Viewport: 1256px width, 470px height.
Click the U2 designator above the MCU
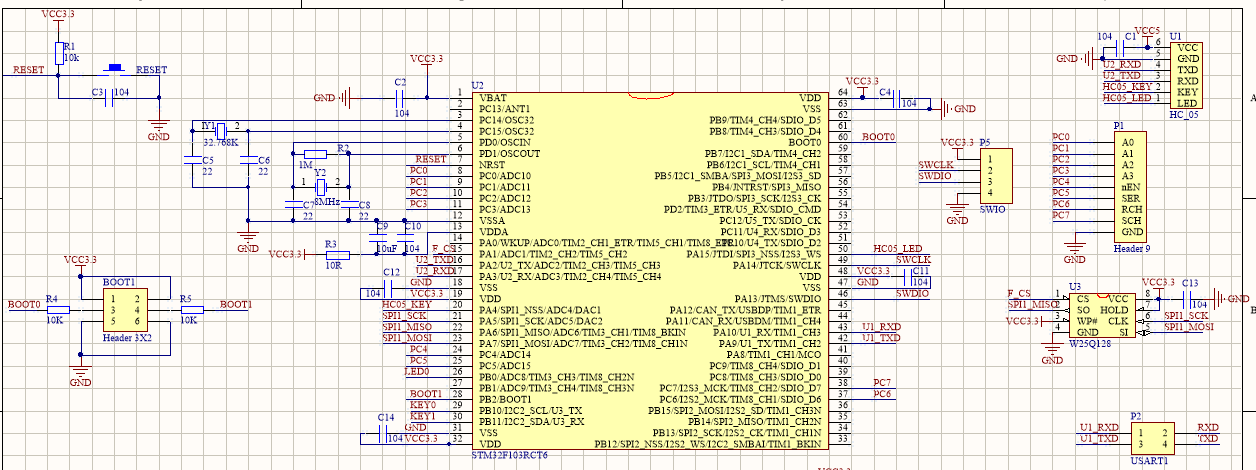(x=477, y=86)
